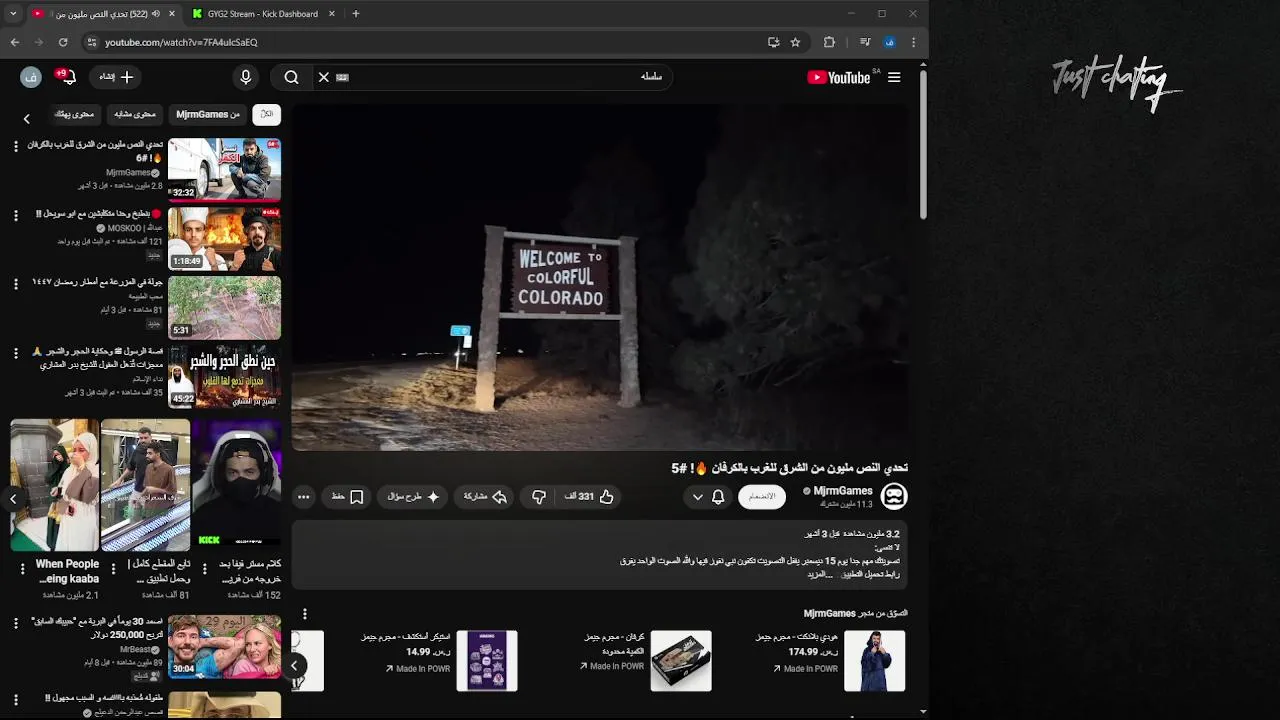This screenshot has width=1280, height=720.
Task: Select the 'From MjrmGames' filter chip
Action: (208, 114)
